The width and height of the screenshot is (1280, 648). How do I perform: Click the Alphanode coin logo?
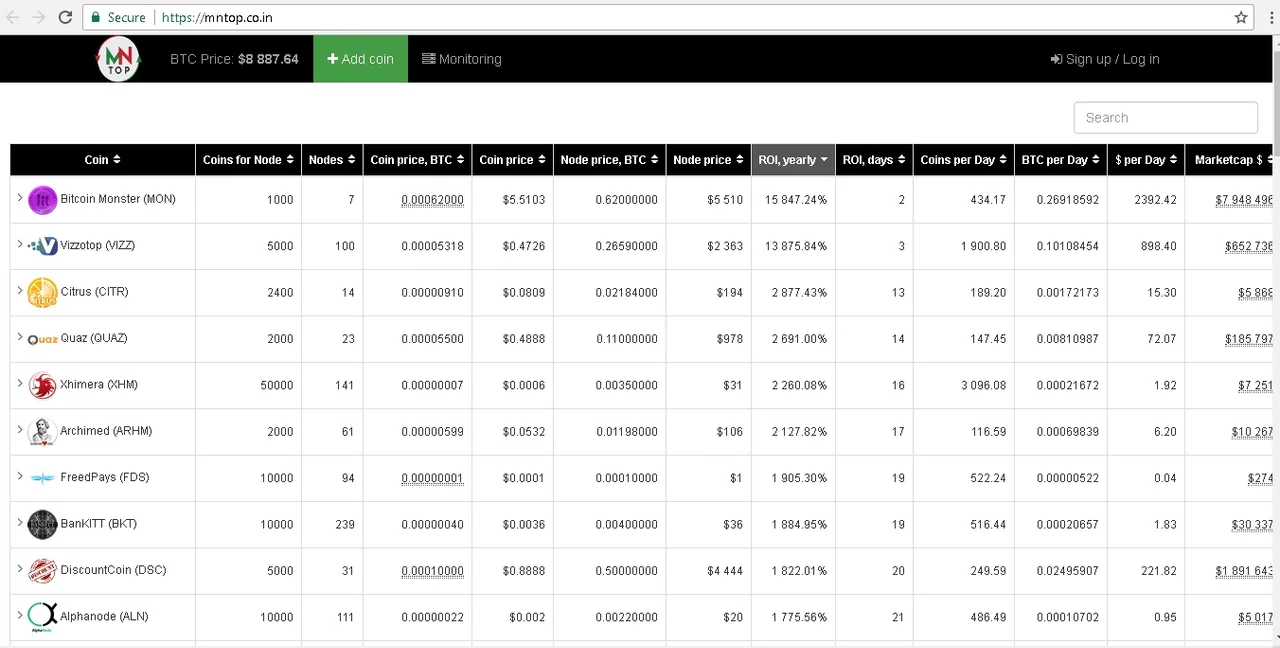tap(42, 617)
